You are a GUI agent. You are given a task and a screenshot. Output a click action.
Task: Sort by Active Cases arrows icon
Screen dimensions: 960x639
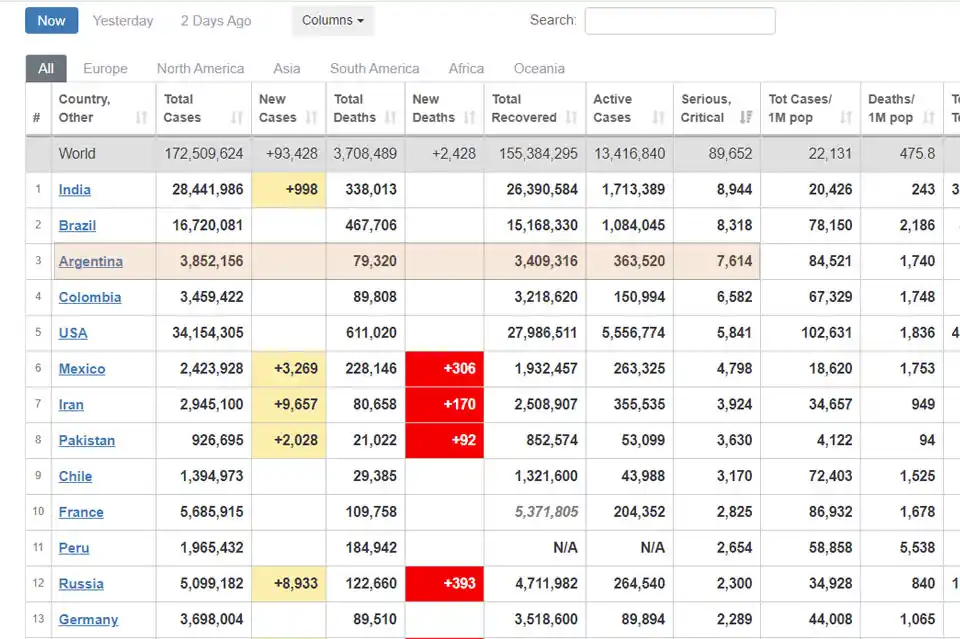coord(658,118)
